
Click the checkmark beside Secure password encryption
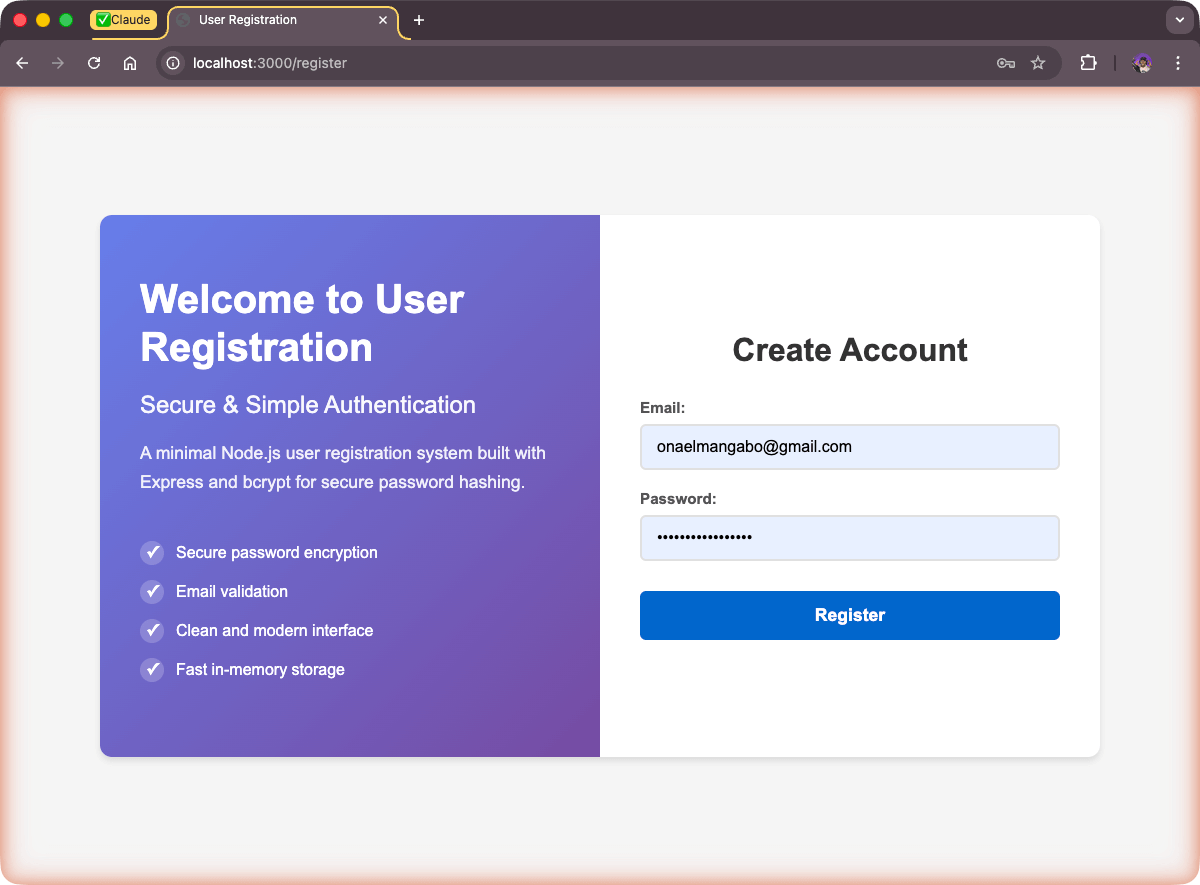152,552
